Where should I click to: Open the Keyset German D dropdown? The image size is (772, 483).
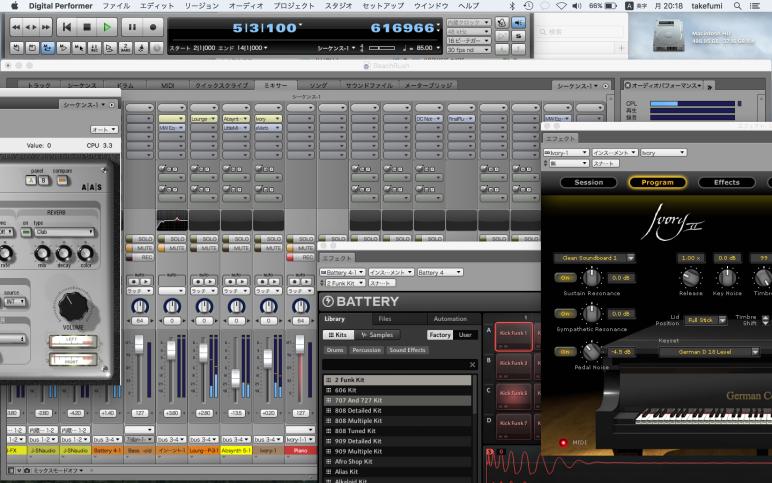pyautogui.click(x=708, y=352)
